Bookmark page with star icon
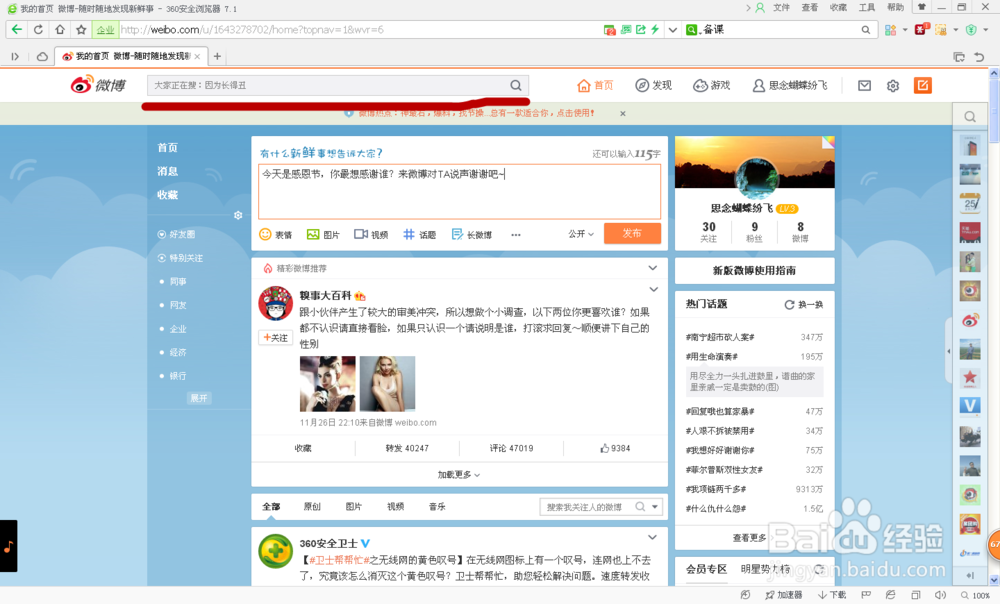 click(x=81, y=29)
